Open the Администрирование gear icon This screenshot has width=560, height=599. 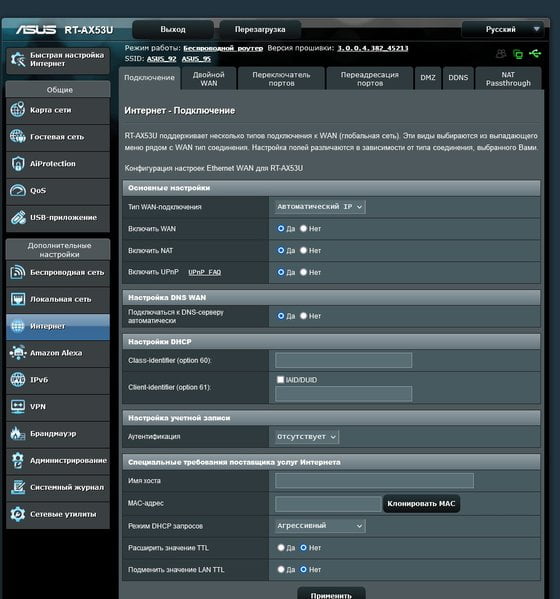18,460
